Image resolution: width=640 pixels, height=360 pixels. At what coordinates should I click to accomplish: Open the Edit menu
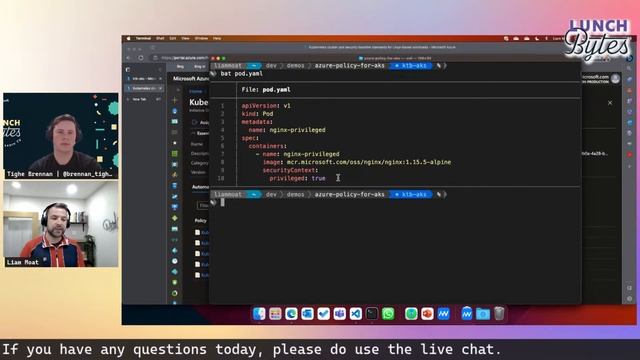173,38
